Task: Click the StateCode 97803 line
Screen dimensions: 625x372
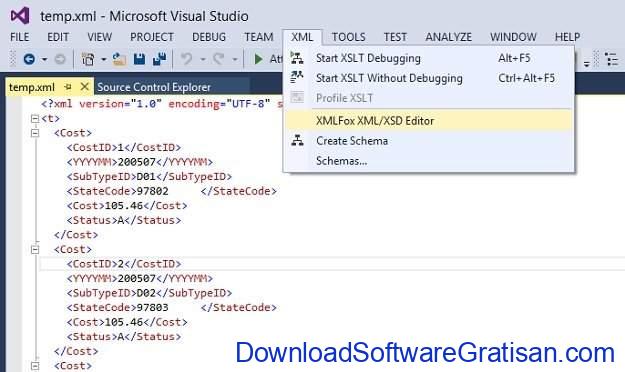Action: click(172, 308)
